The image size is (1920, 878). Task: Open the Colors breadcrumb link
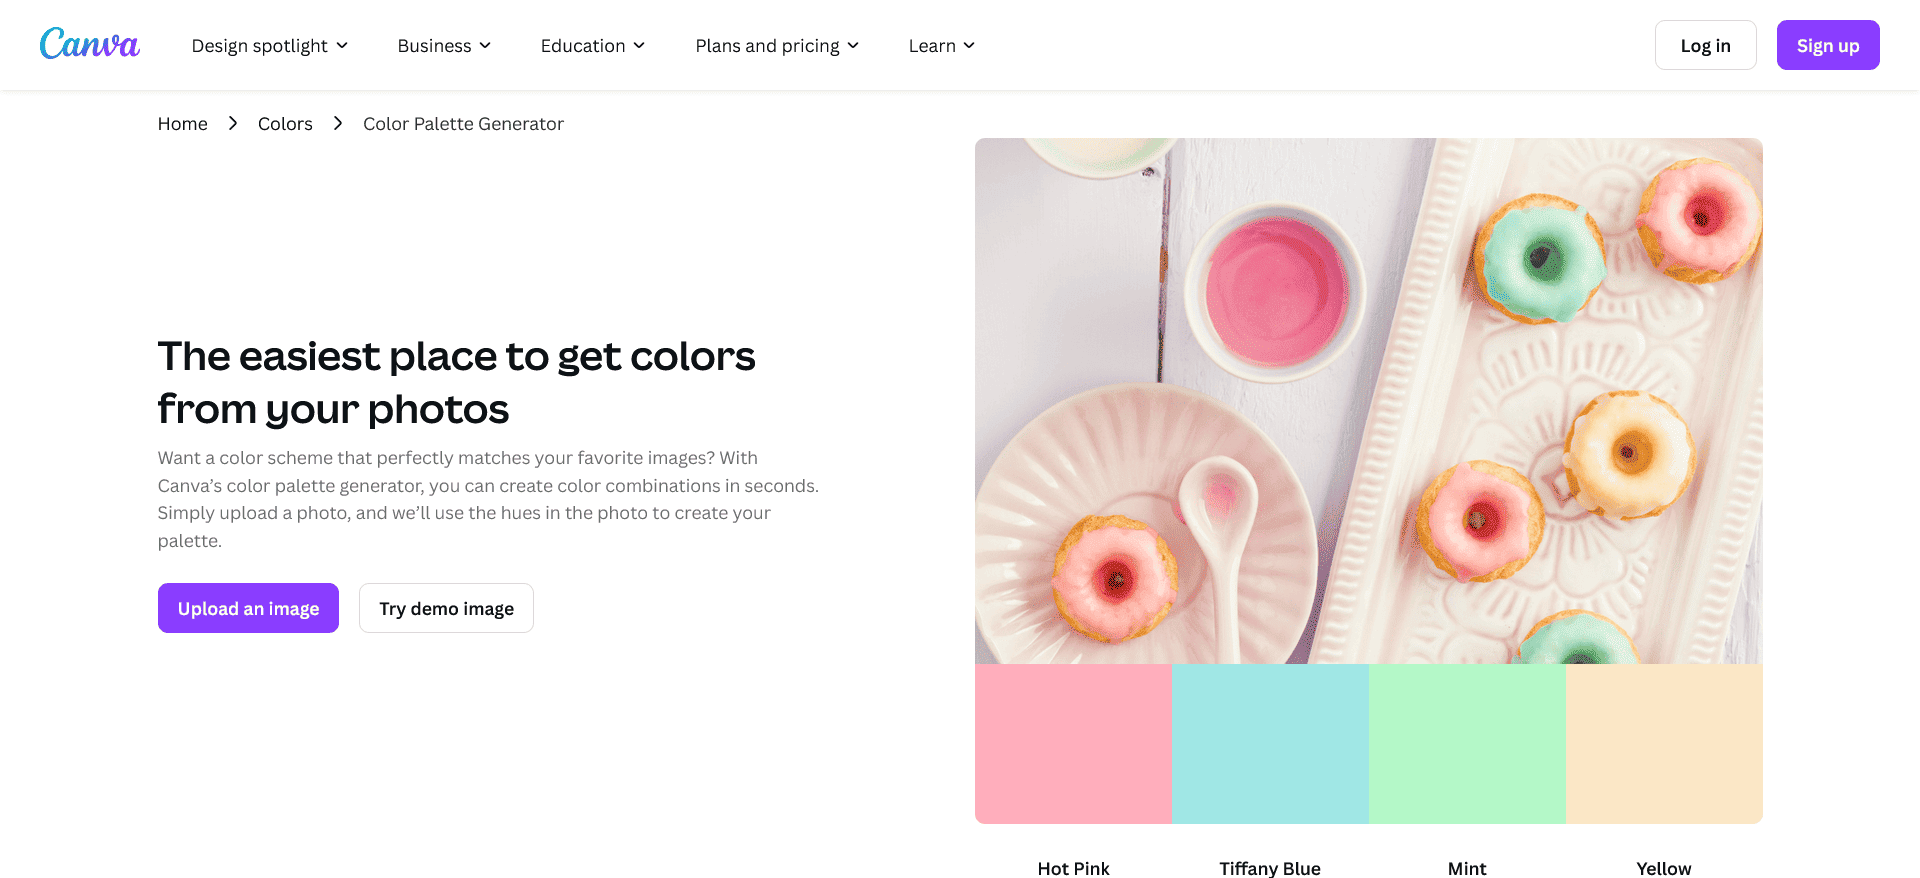click(x=285, y=123)
